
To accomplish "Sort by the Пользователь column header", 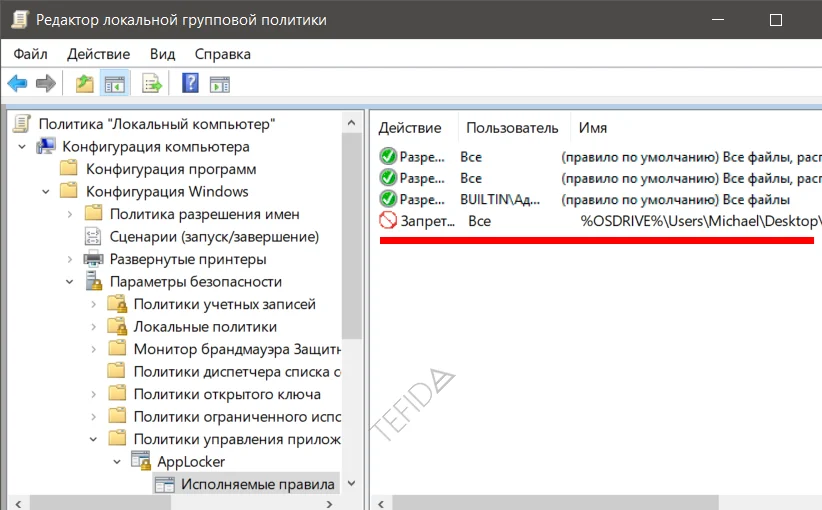I will (513, 127).
